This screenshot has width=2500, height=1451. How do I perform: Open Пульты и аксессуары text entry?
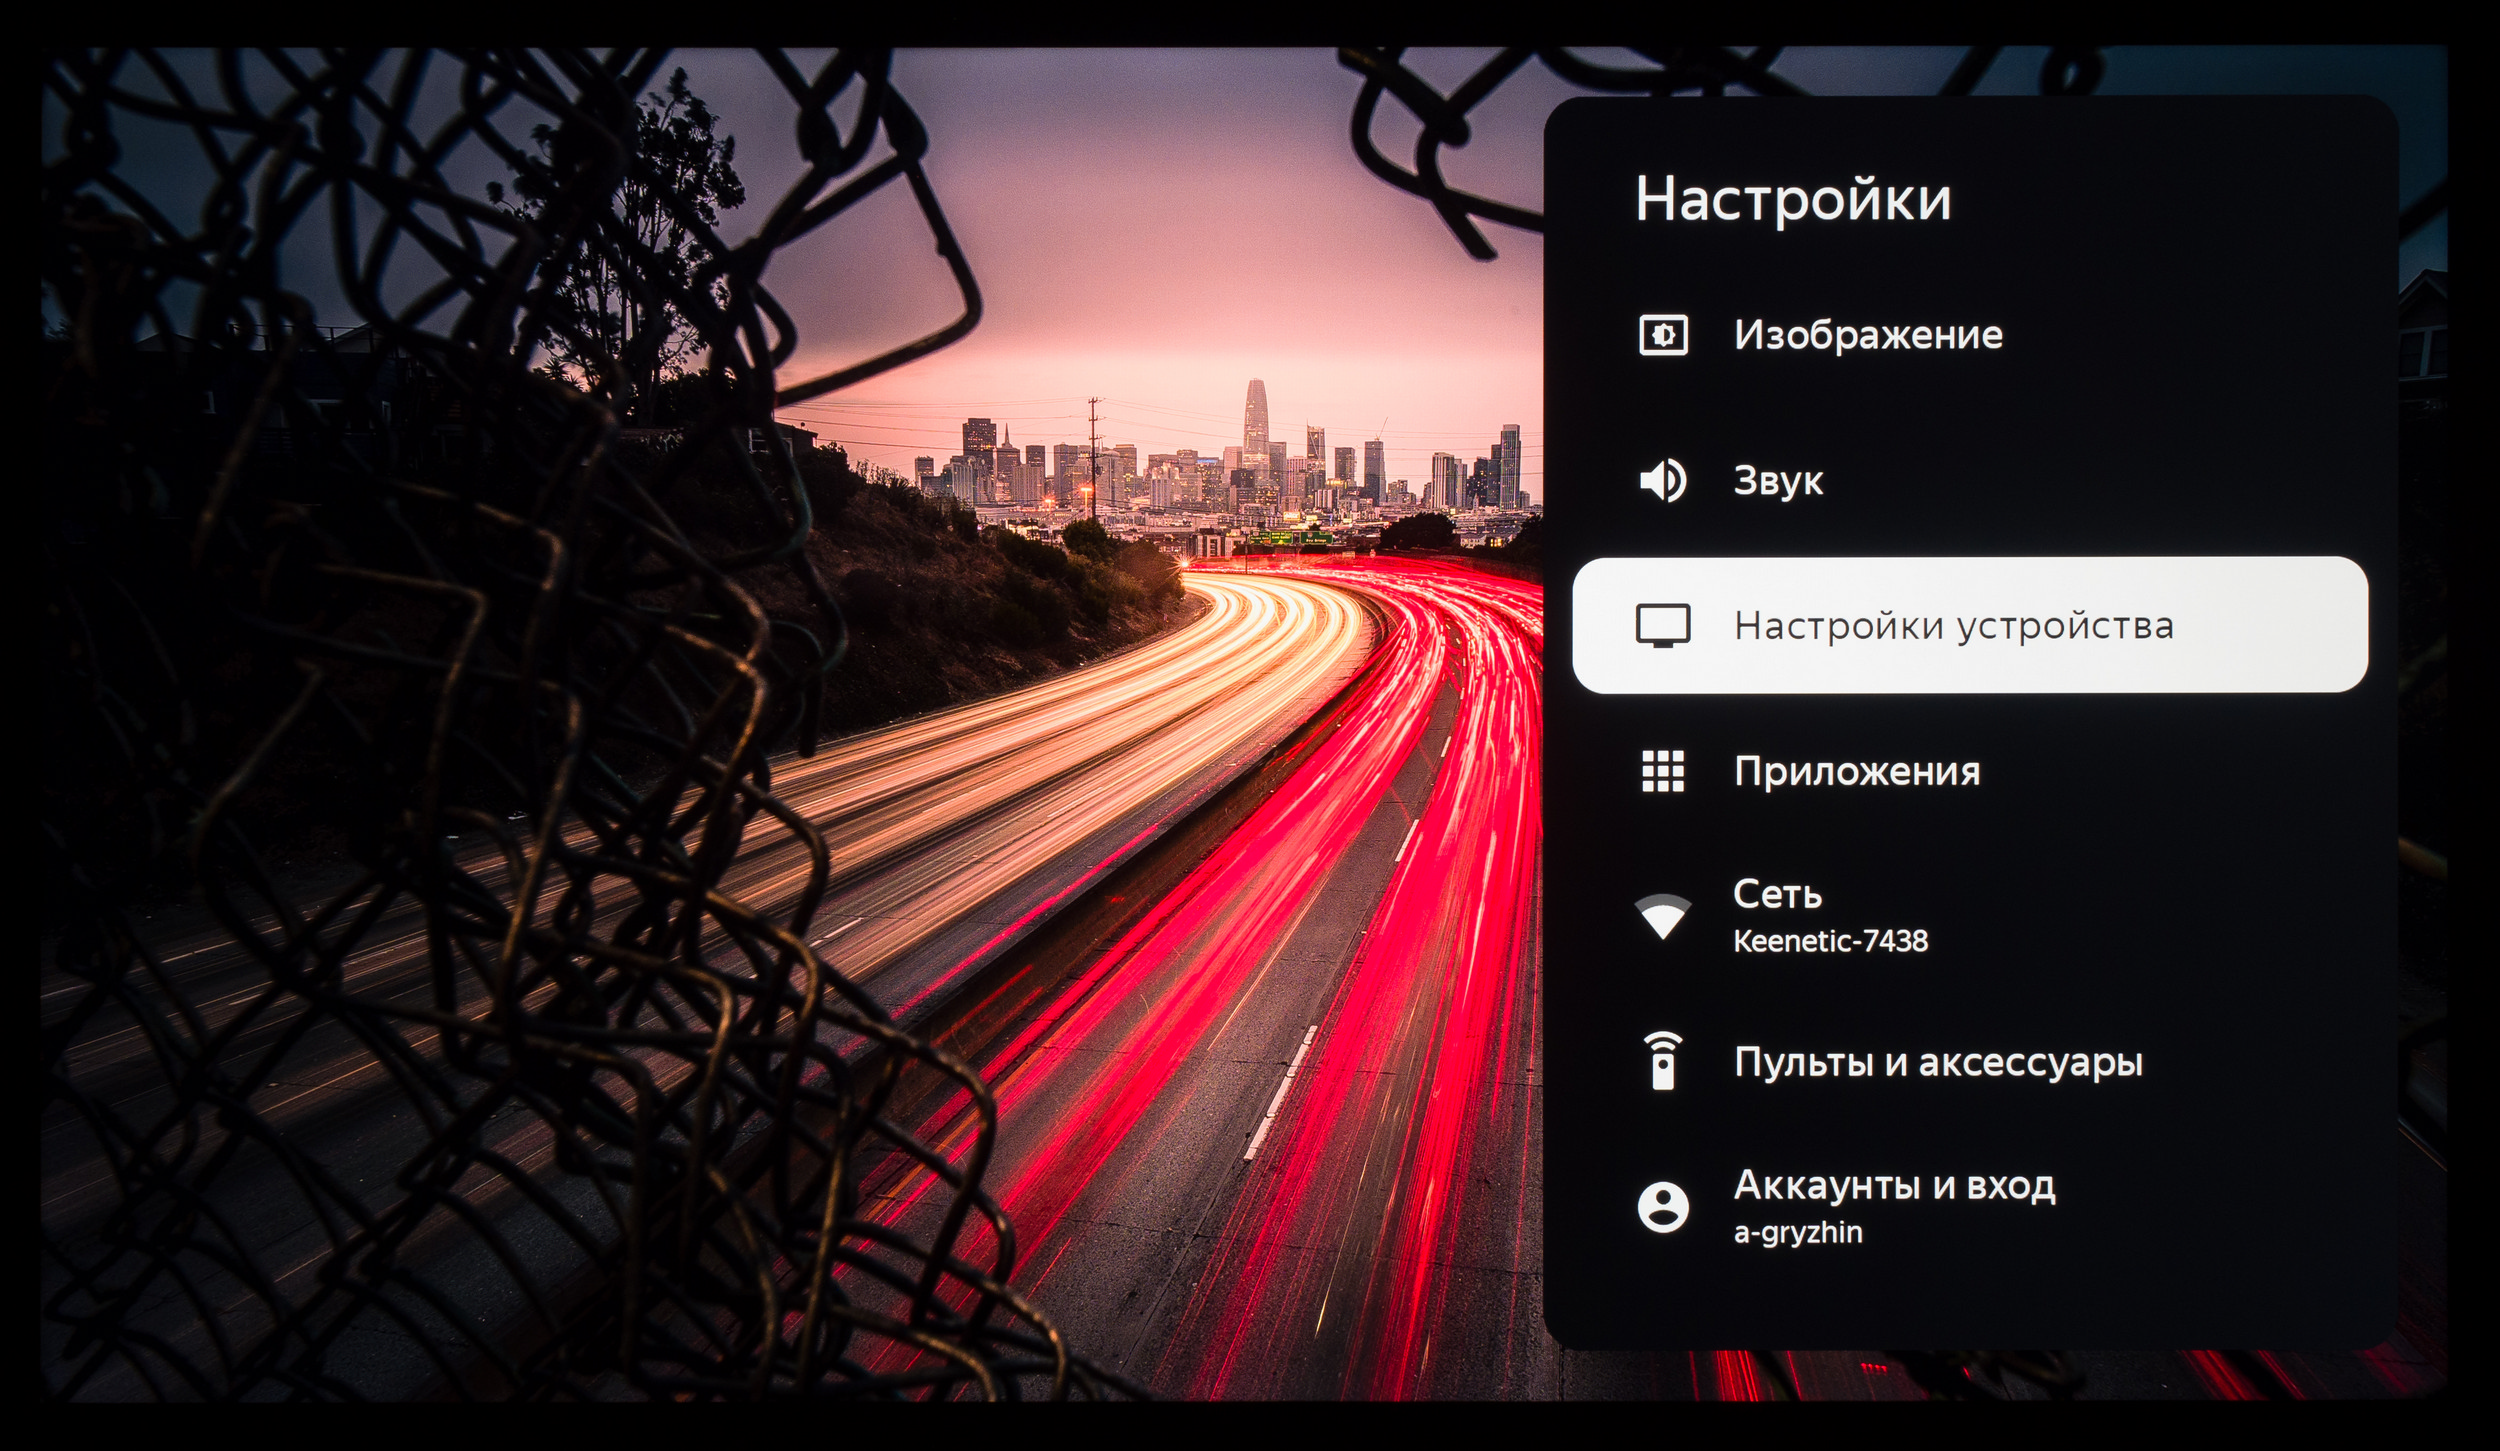click(x=1938, y=1062)
